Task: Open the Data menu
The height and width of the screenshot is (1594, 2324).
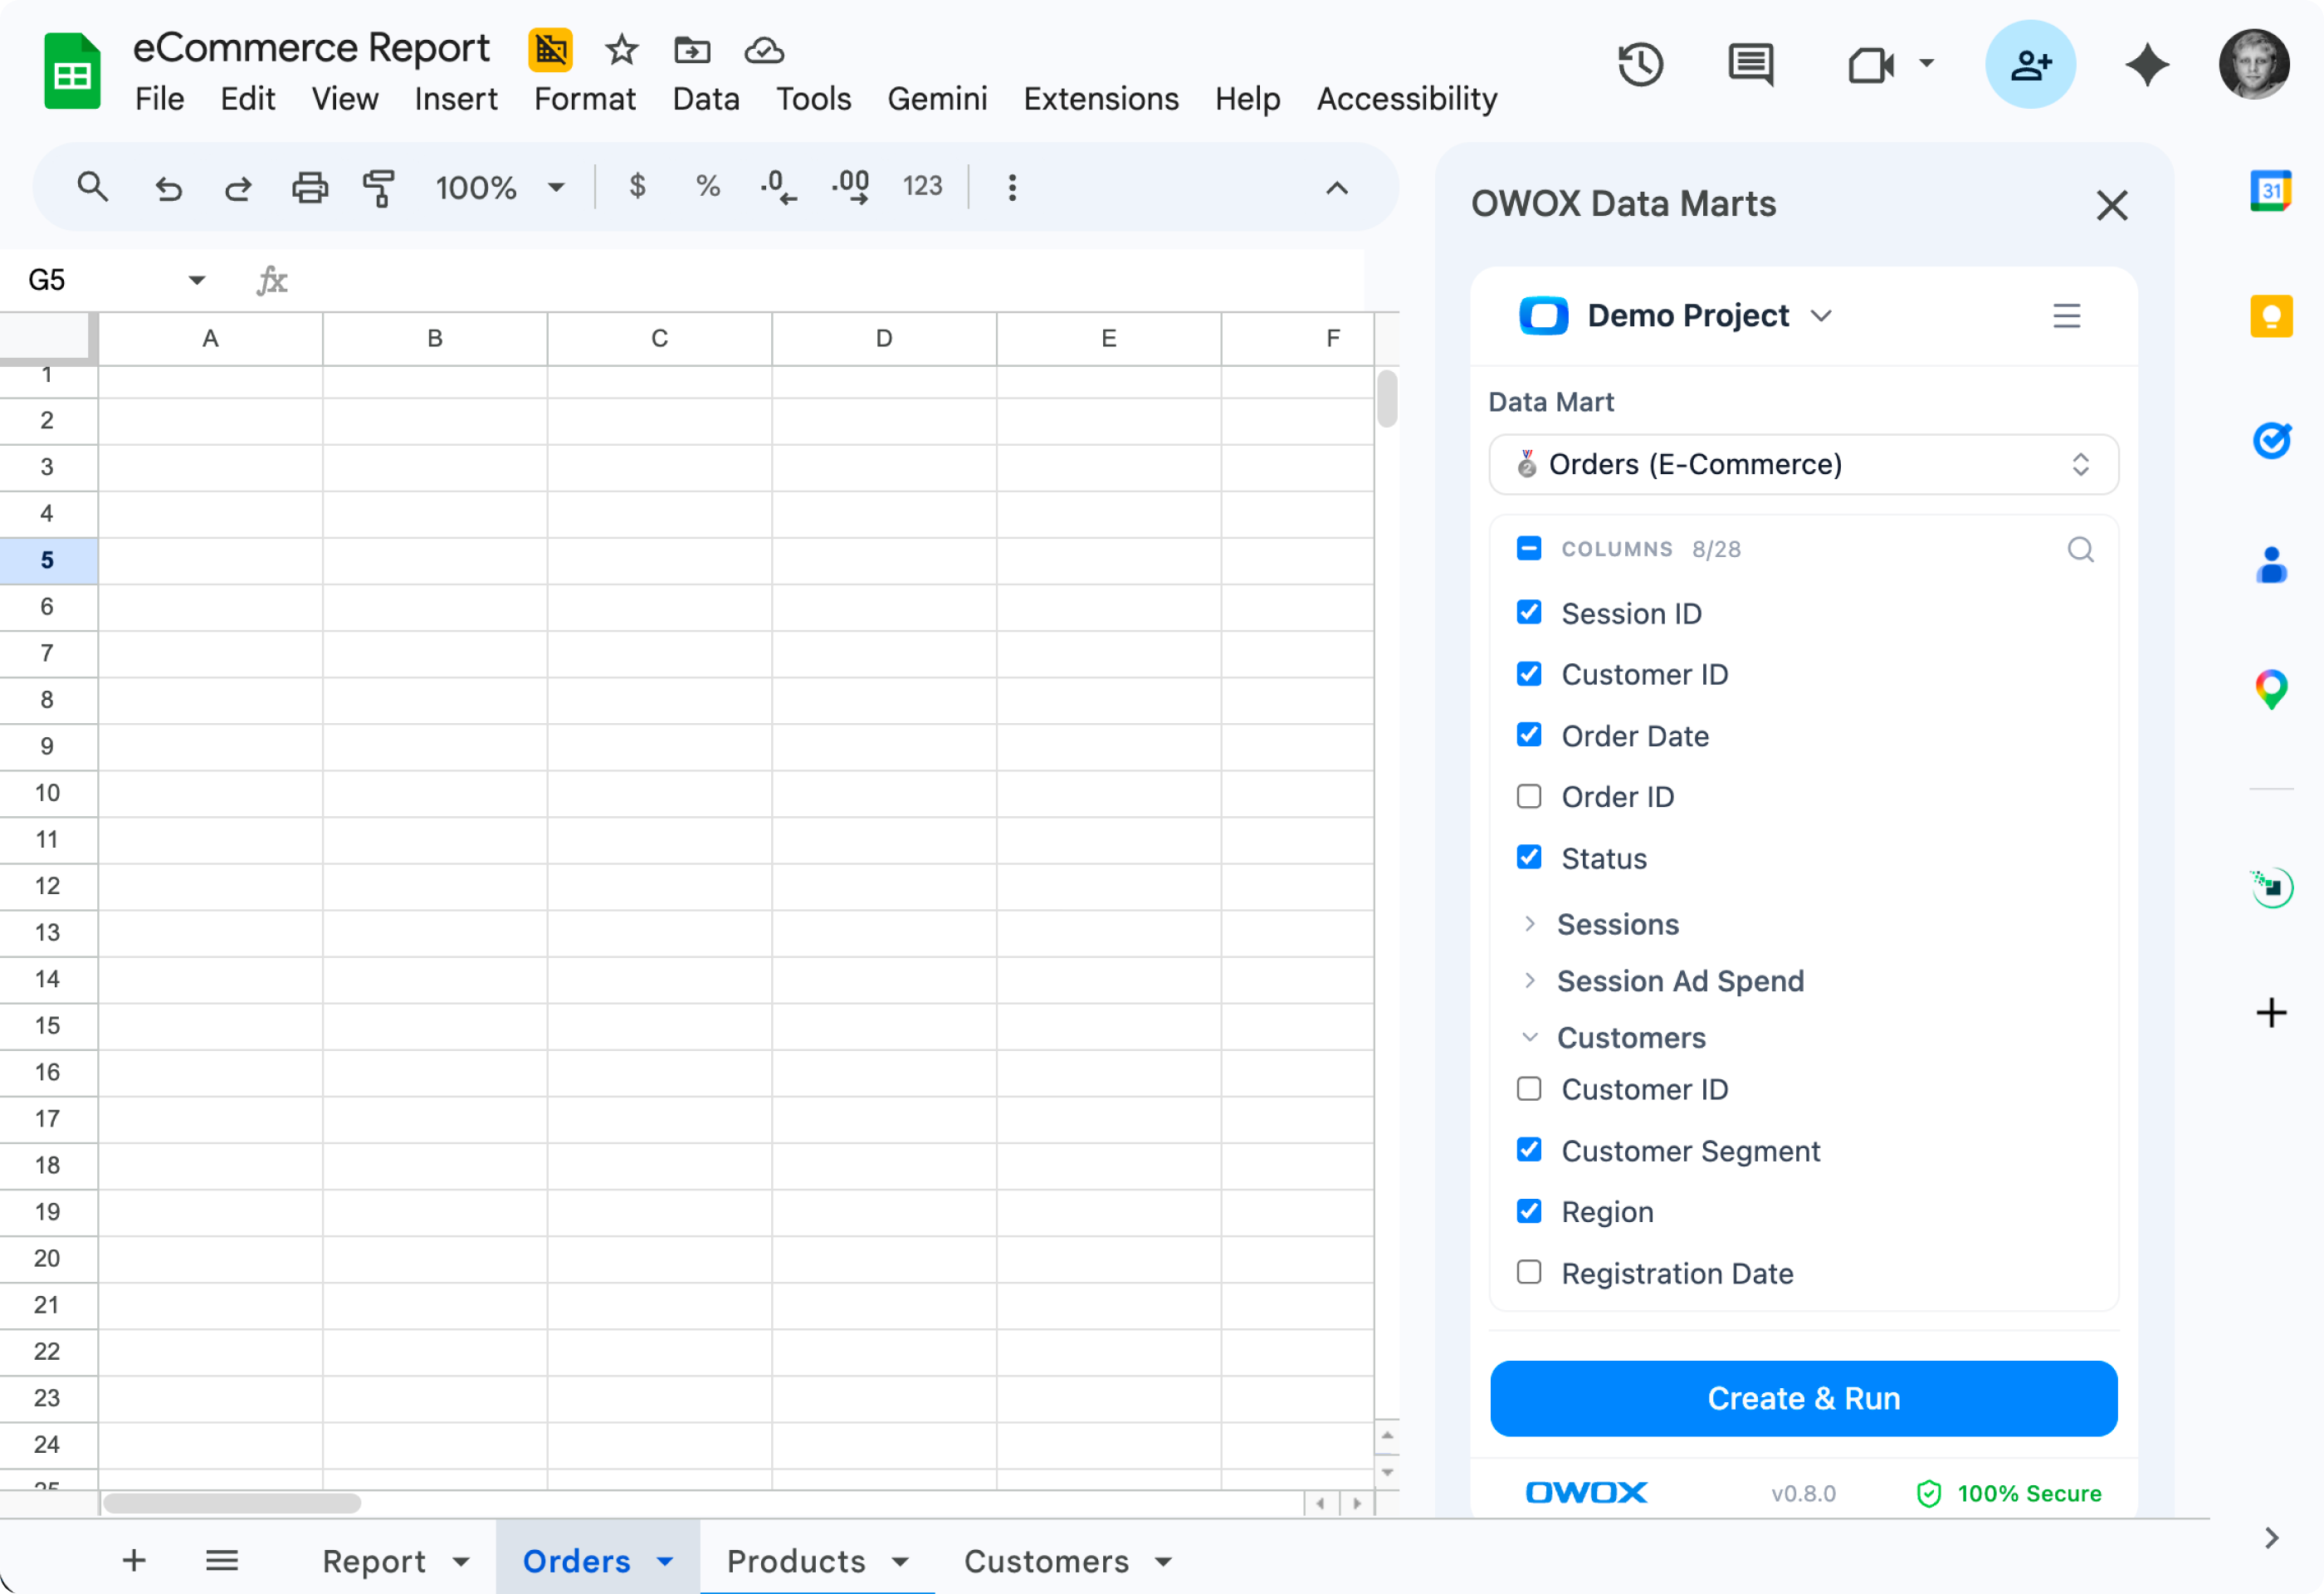Action: coord(706,99)
